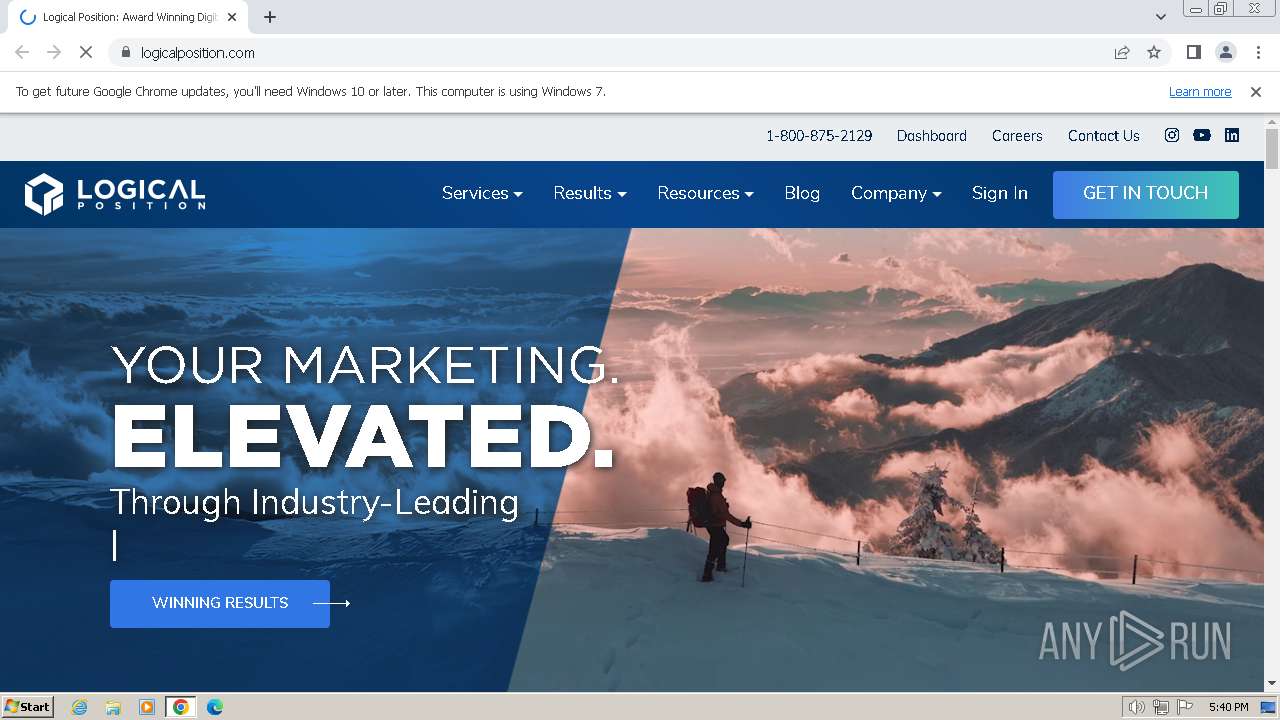1280x720 pixels.
Task: Share this page icon in address bar
Action: point(1122,52)
